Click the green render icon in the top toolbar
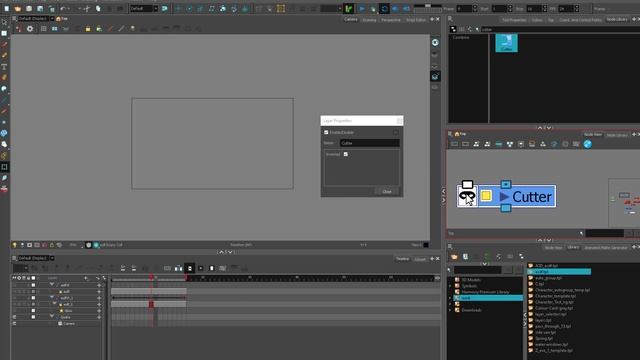This screenshot has height=360, width=640. coord(348,8)
